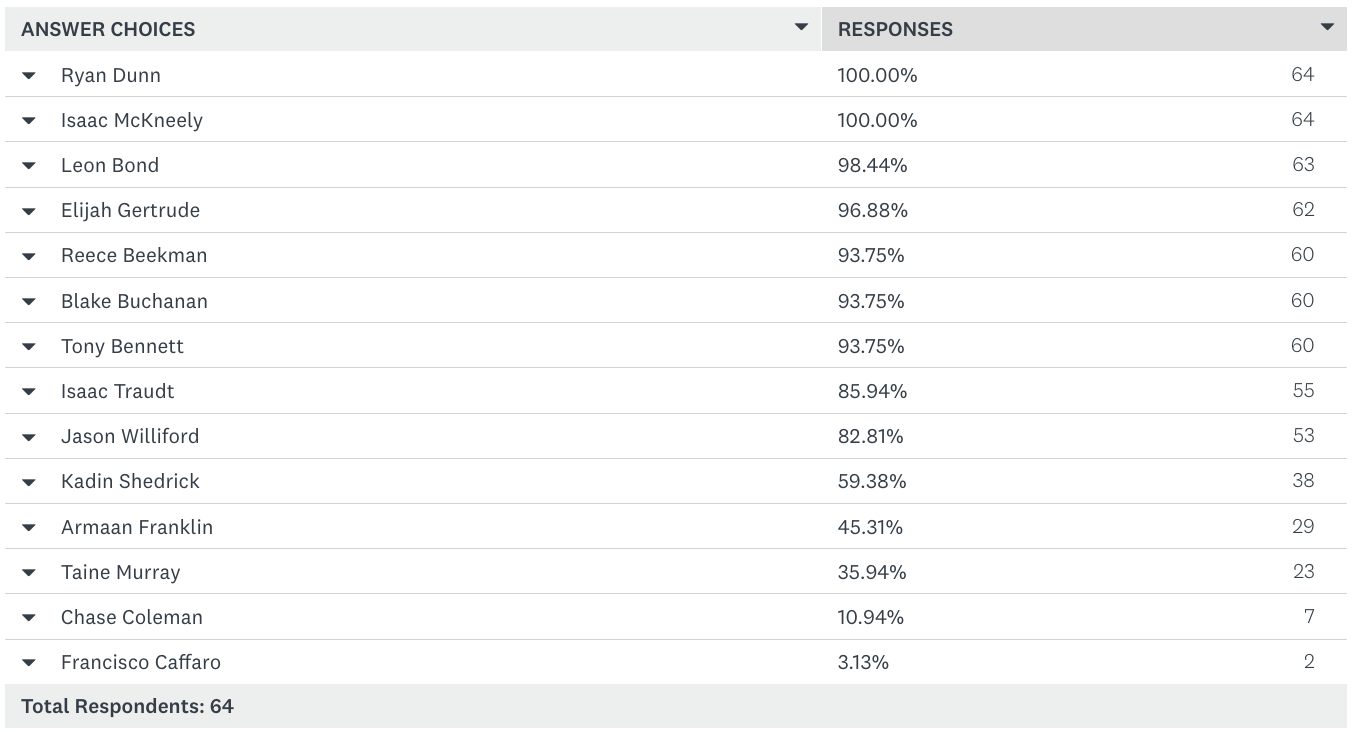
Task: Click the arrow beside Armaan Franklin
Action: click(29, 528)
